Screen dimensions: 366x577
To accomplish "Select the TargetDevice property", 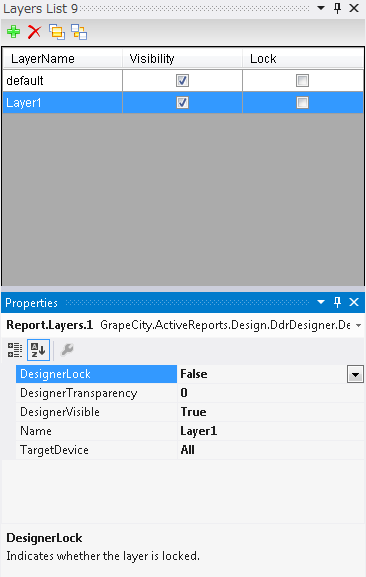I will click(x=54, y=450).
